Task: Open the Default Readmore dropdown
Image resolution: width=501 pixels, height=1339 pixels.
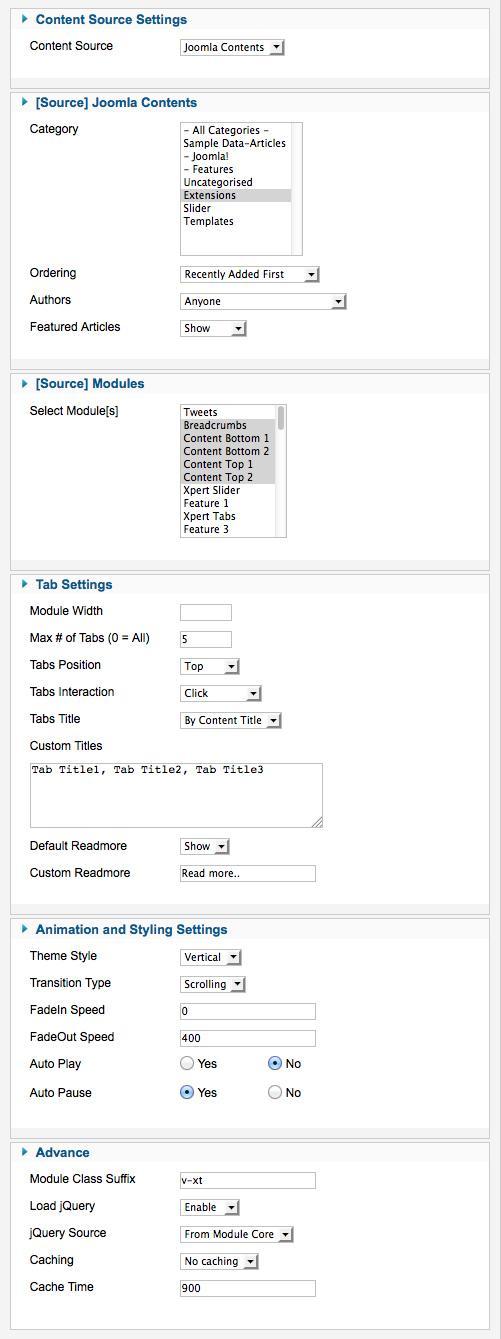Action: pyautogui.click(x=205, y=846)
